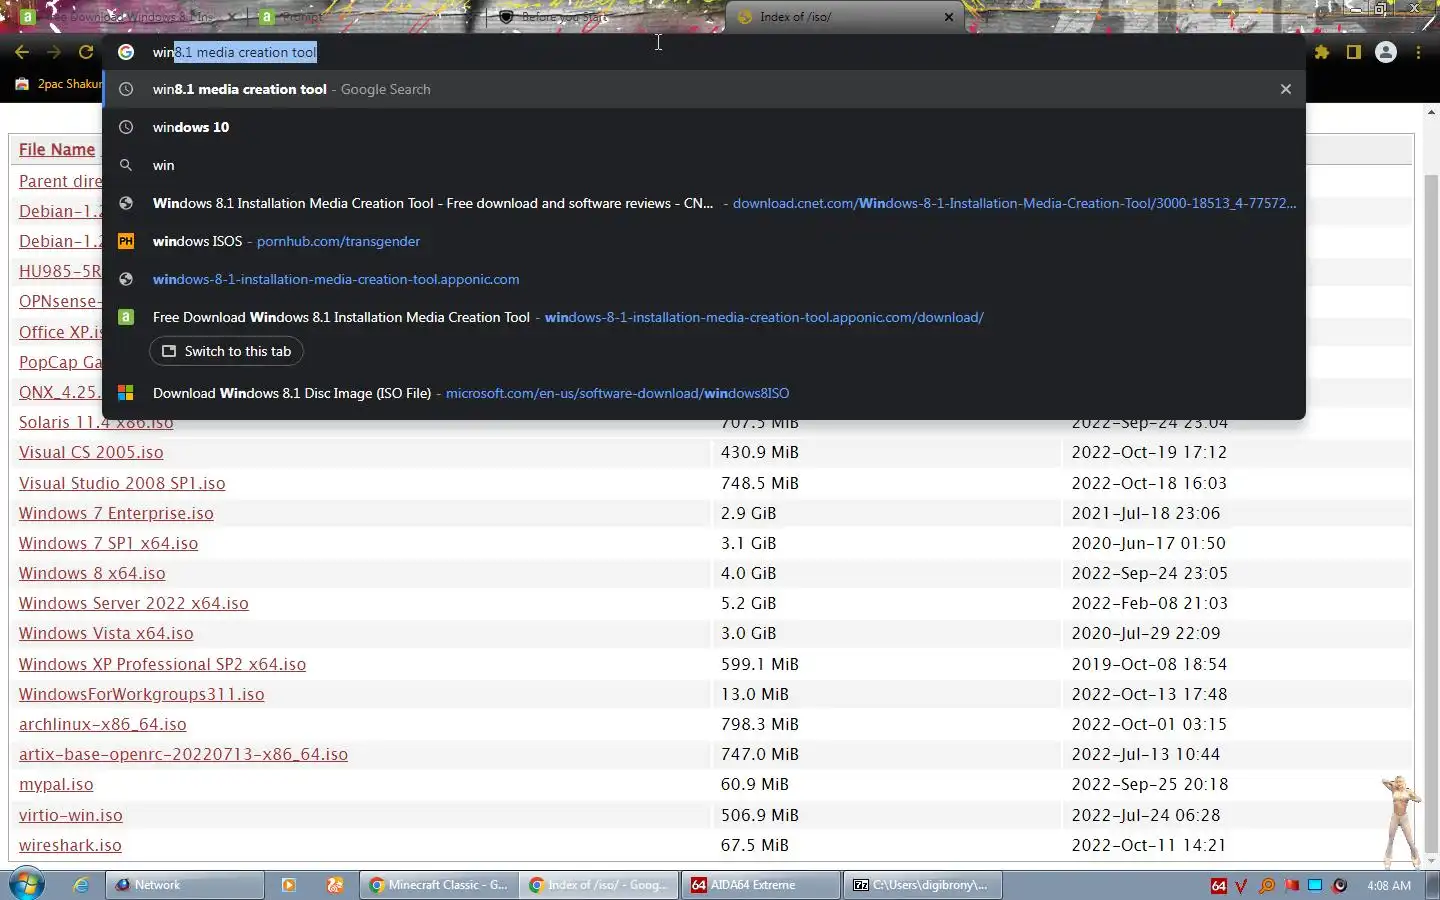Open virtio-win.iso link
Screen dimensions: 1440x900
click(70, 815)
